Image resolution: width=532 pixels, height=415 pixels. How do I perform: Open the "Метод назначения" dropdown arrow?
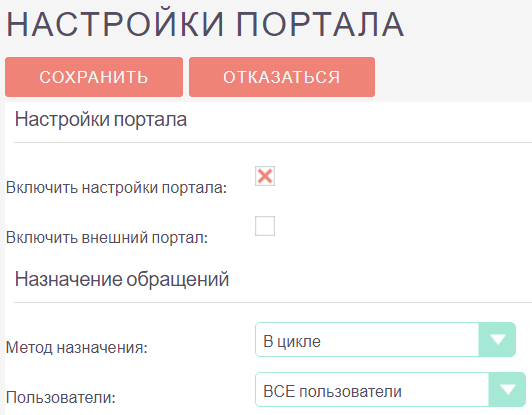click(497, 340)
